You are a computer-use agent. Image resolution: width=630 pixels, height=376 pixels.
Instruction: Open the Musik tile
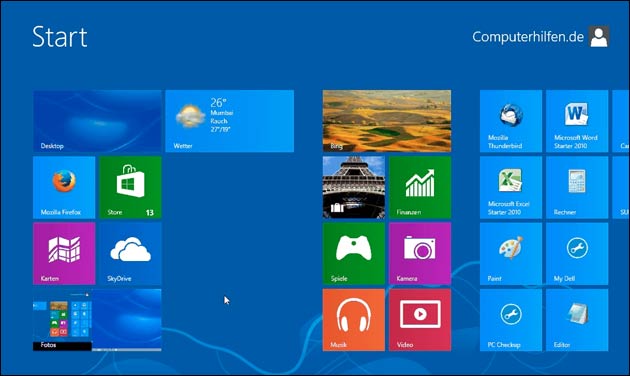pyautogui.click(x=354, y=320)
